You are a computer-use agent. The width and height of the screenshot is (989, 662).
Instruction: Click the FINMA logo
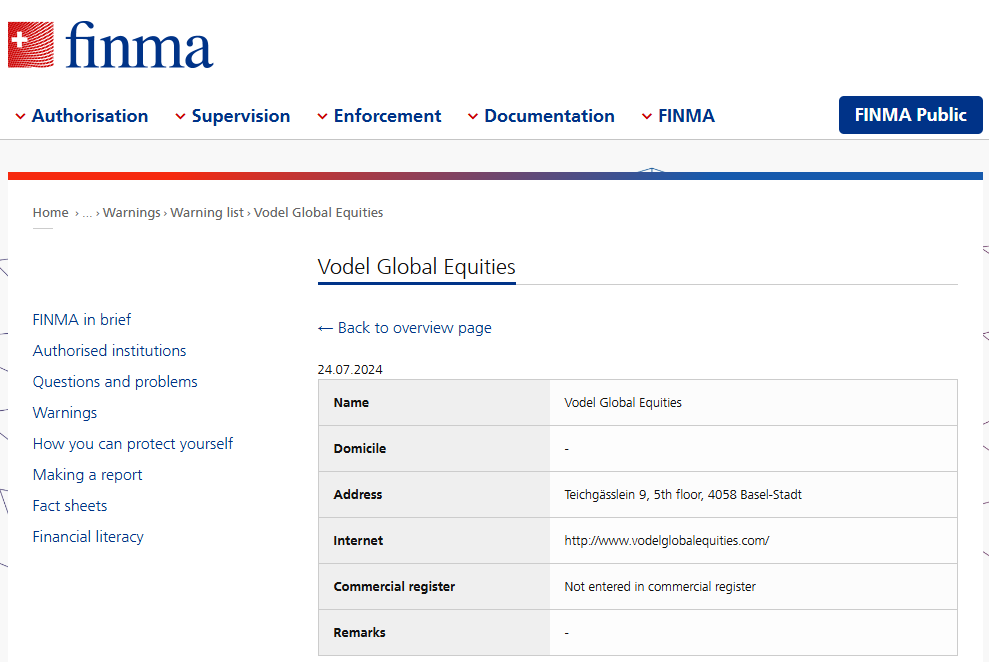[110, 45]
